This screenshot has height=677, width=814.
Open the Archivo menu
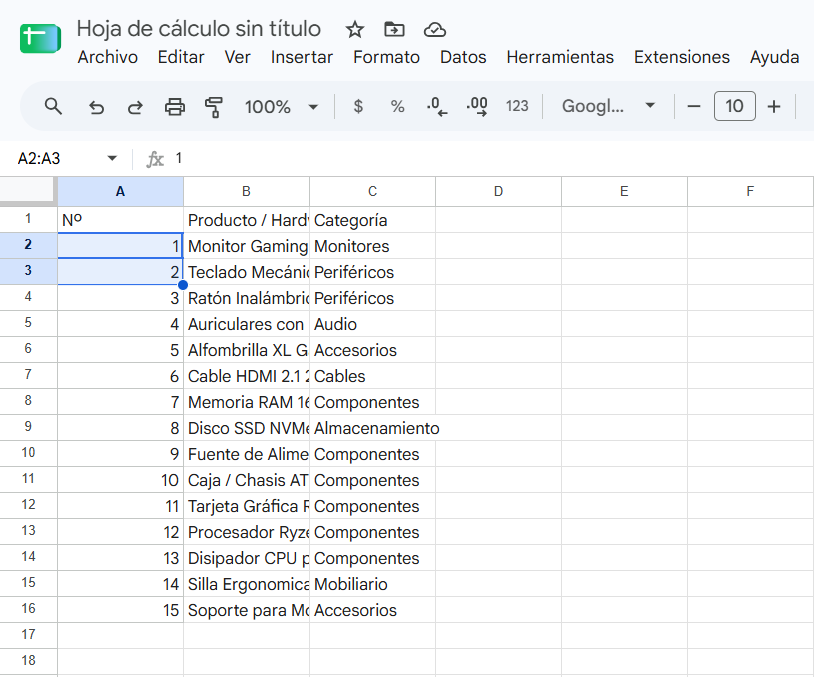pos(107,57)
